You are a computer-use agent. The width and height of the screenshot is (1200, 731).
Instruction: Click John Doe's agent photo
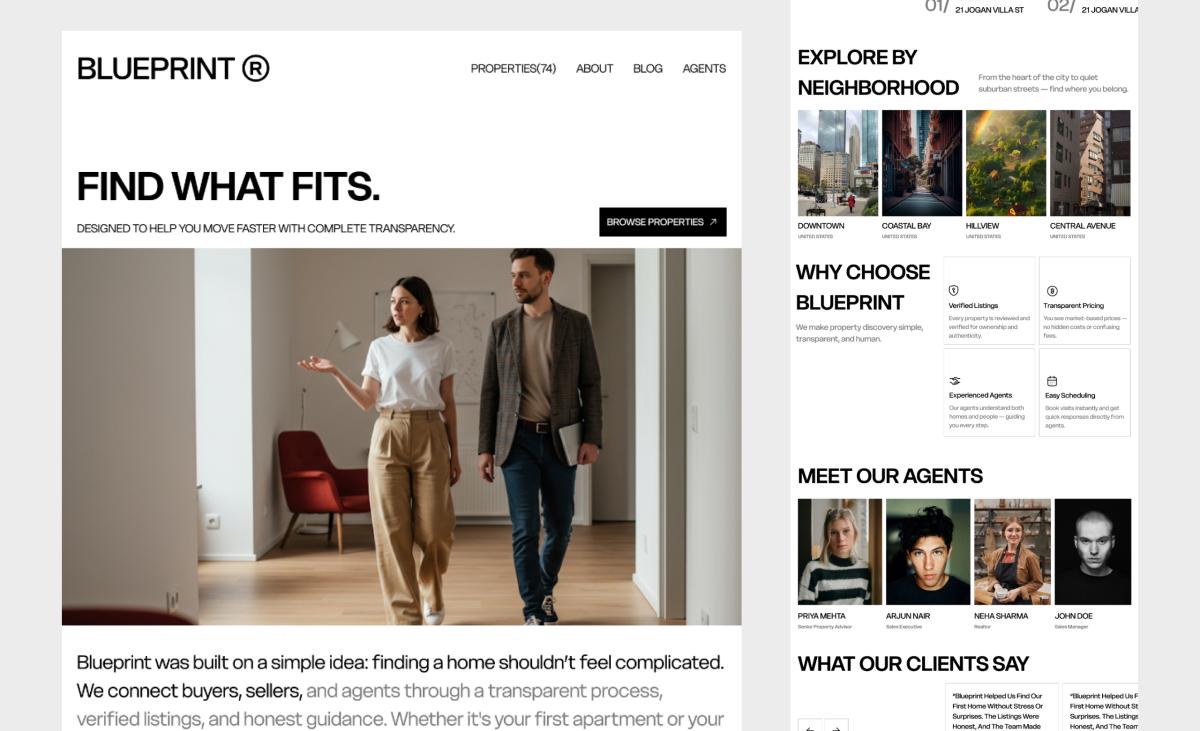tap(1093, 552)
